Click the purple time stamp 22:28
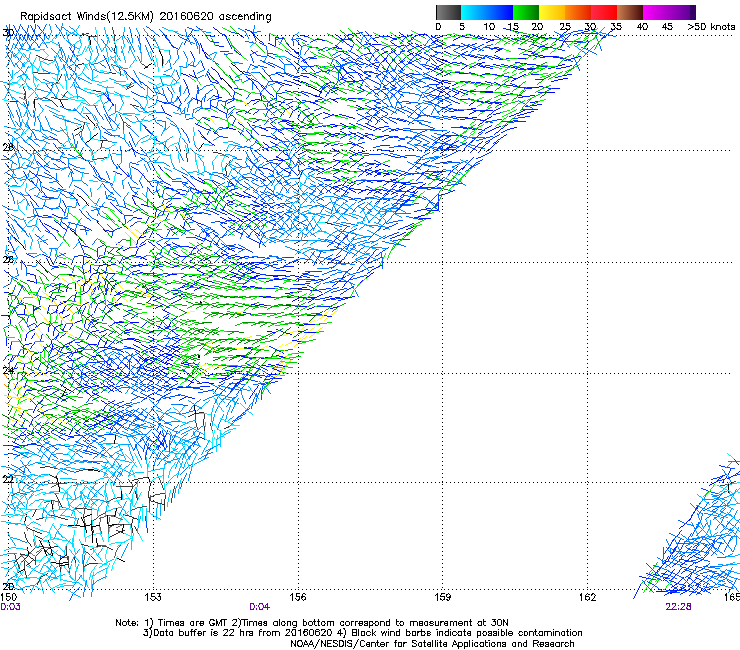Viewport: 740px width, 650px height. pos(678,607)
